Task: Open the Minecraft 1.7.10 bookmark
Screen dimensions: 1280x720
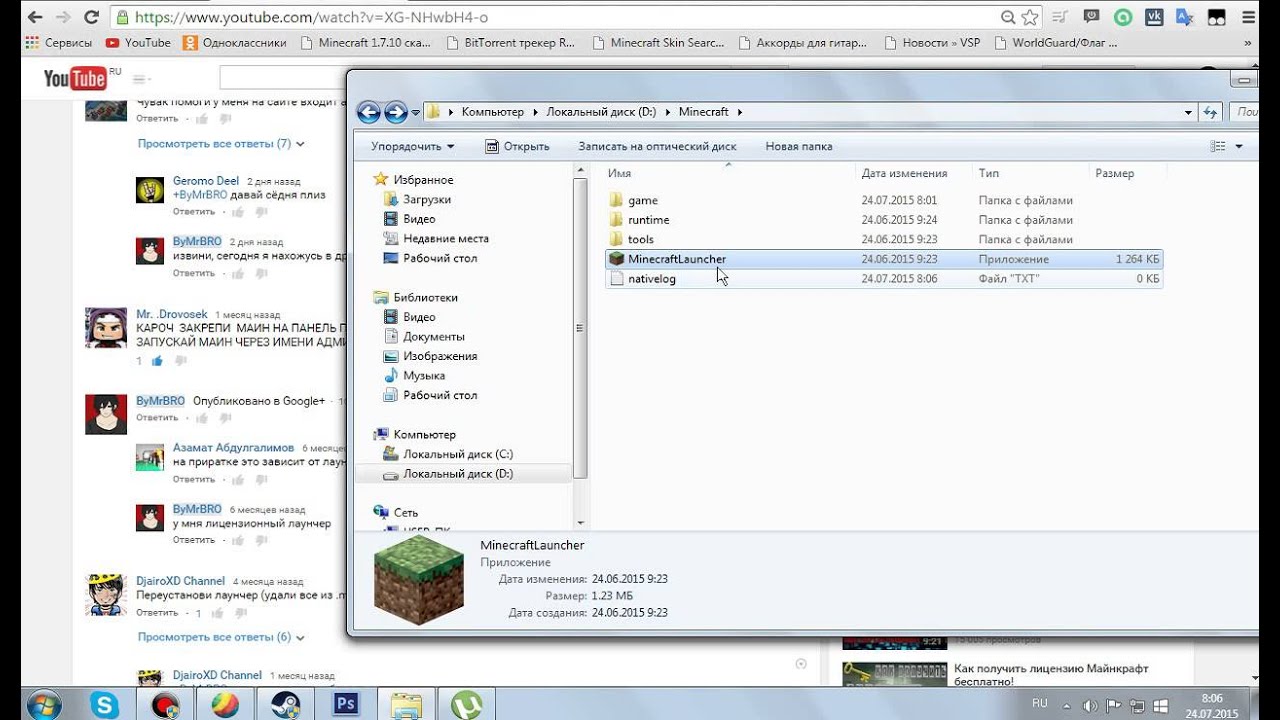Action: click(365, 43)
